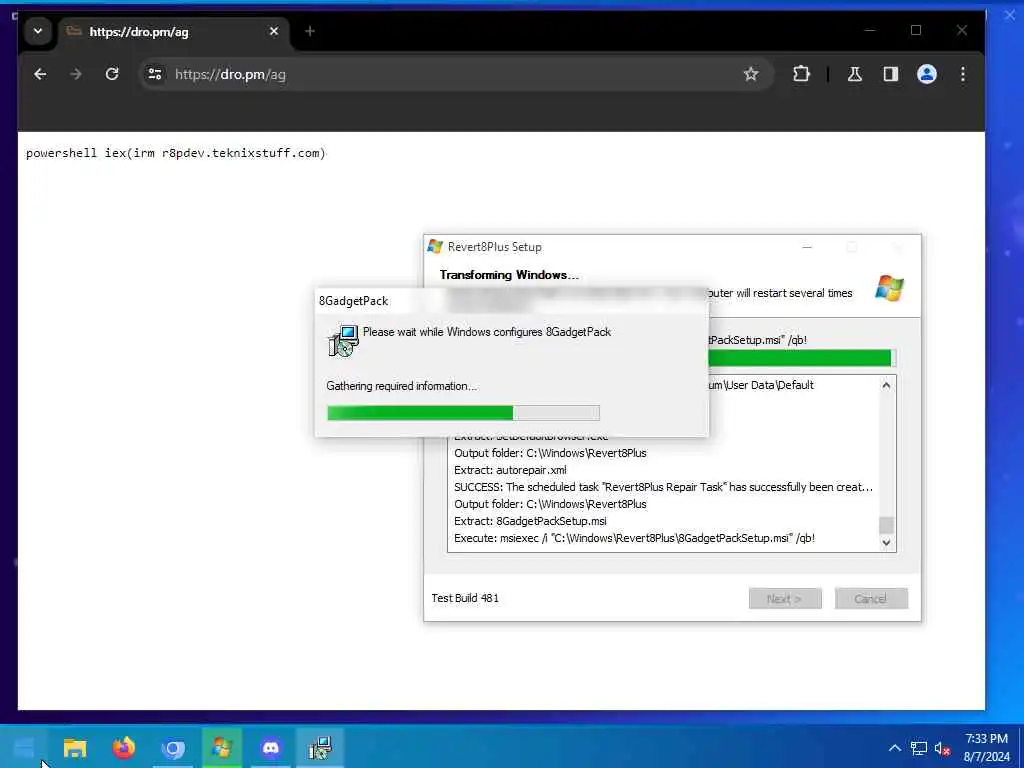
Task: Reload the dro.pm page
Action: coord(112,74)
